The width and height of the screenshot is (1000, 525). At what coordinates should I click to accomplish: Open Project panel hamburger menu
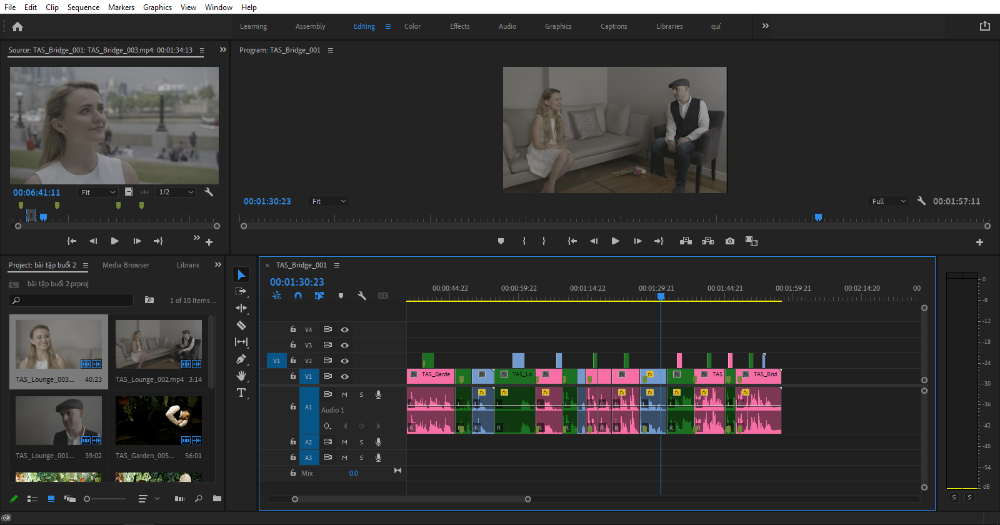(x=85, y=265)
